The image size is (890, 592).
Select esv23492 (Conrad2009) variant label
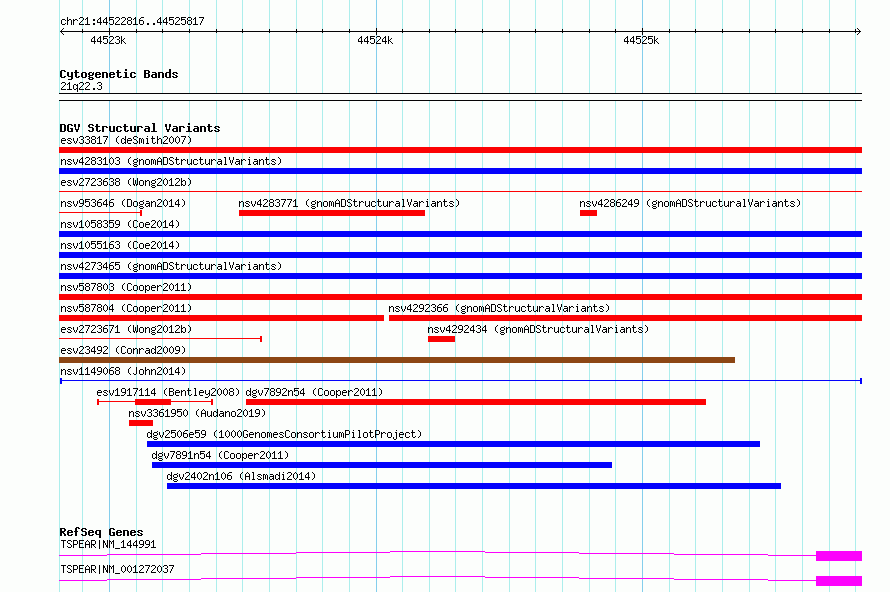(123, 350)
